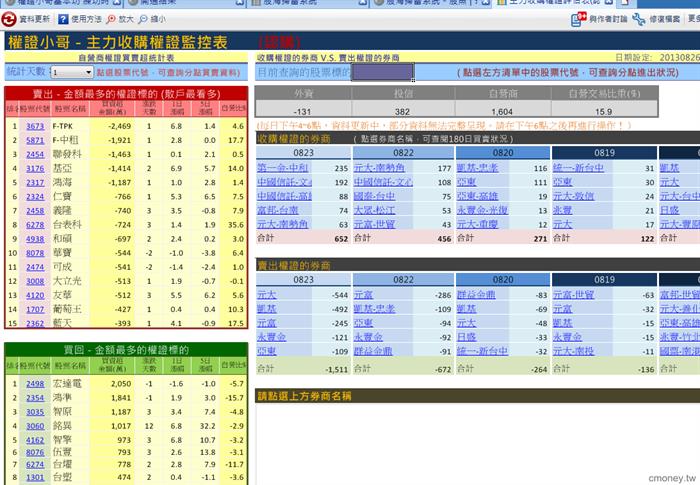Screen dimensions: 700x485
Task: Click broker 元富-世貿 in 0819 sellers column
Action: pyautogui.click(x=573, y=295)
